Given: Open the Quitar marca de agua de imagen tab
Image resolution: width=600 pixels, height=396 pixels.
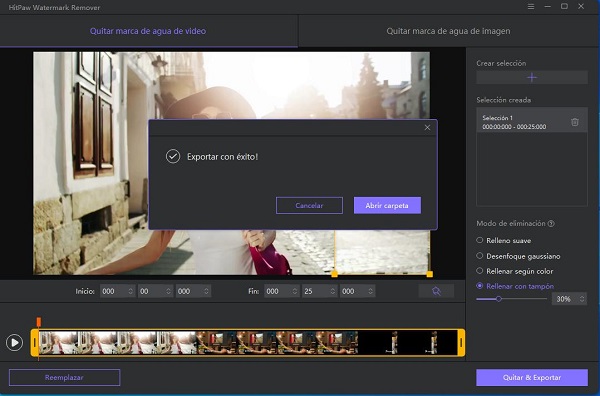Looking at the screenshot, I should 448,31.
